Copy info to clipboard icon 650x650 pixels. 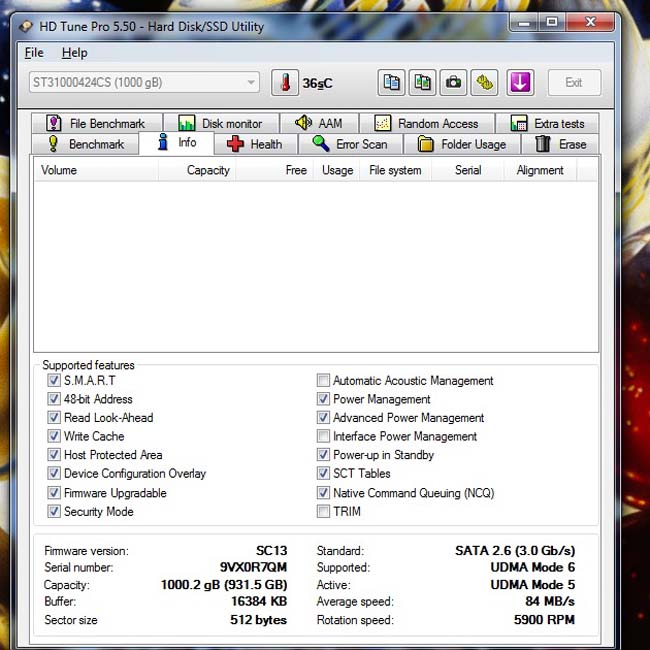point(391,83)
